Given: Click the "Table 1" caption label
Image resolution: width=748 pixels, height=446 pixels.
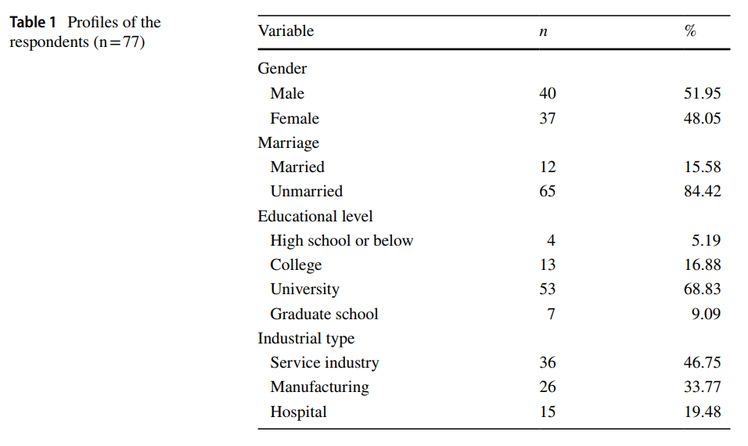Looking at the screenshot, I should (x=35, y=23).
